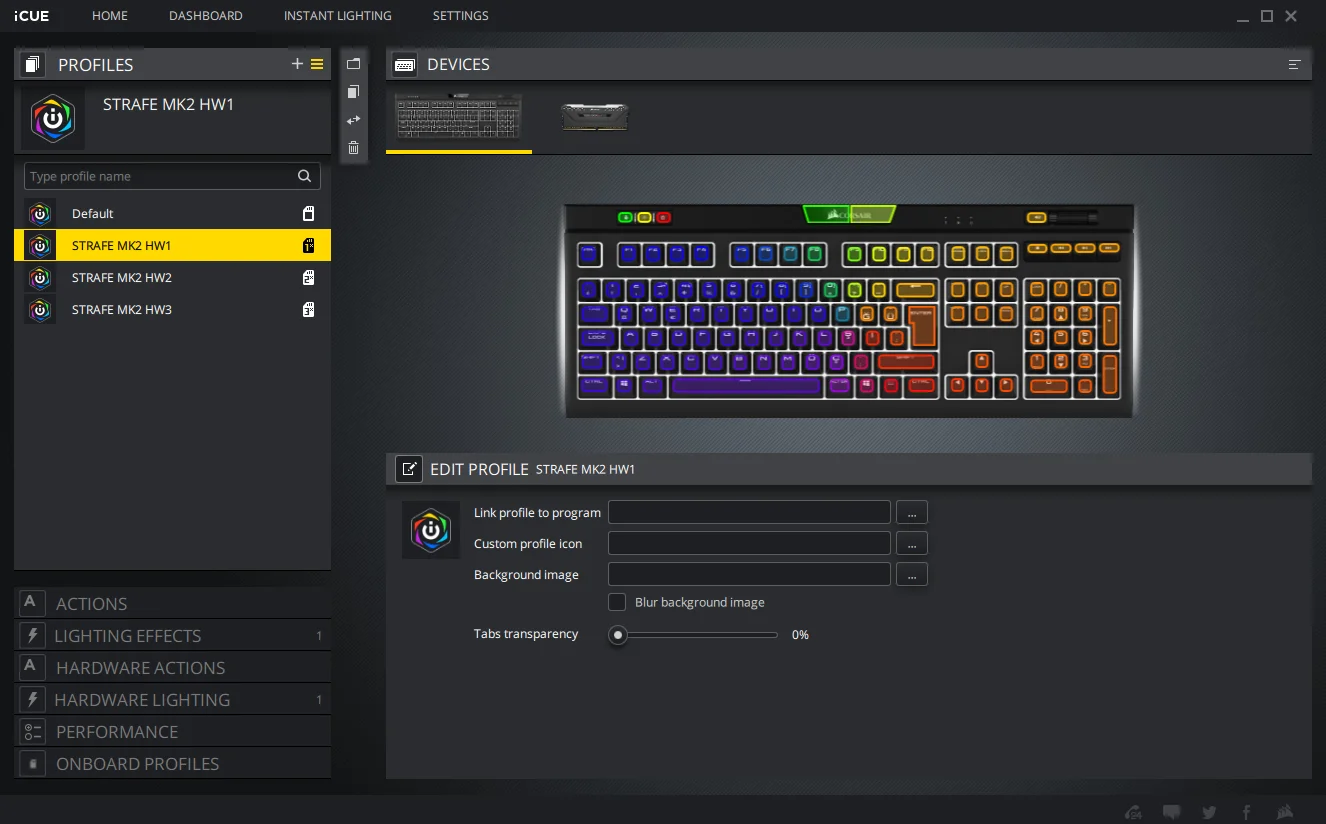Expand the LIGHTING EFFECTS section
Image resolution: width=1326 pixels, height=824 pixels.
coord(172,636)
